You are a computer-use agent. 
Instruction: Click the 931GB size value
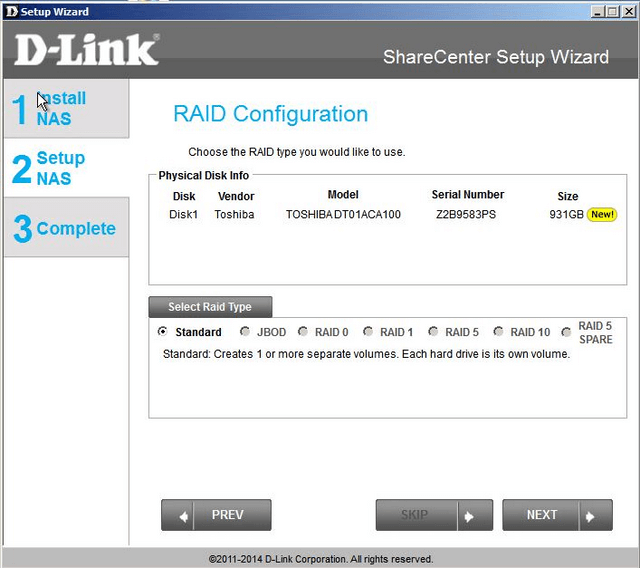566,214
